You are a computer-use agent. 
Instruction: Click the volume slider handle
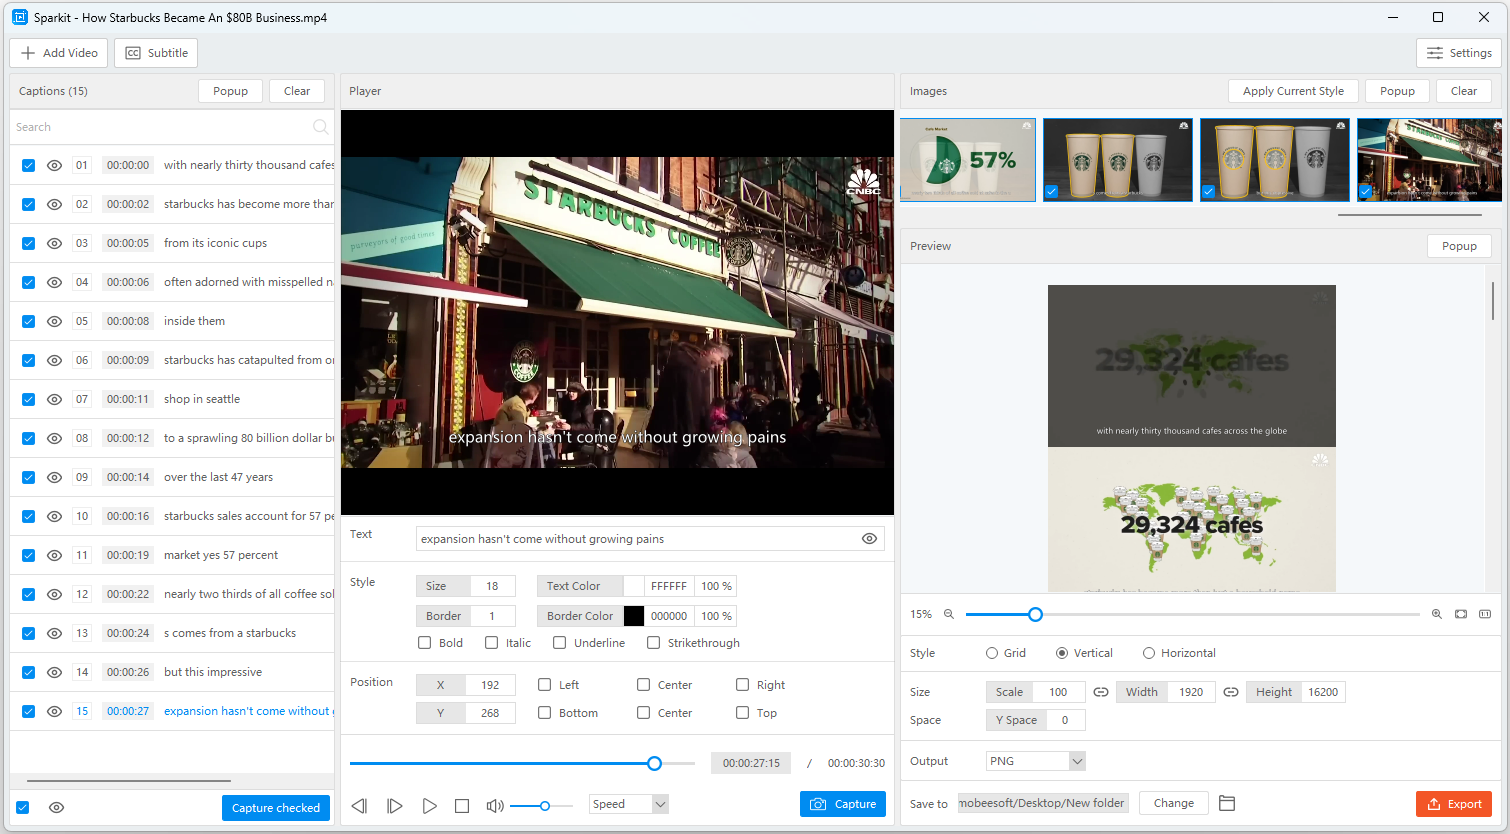pos(545,805)
